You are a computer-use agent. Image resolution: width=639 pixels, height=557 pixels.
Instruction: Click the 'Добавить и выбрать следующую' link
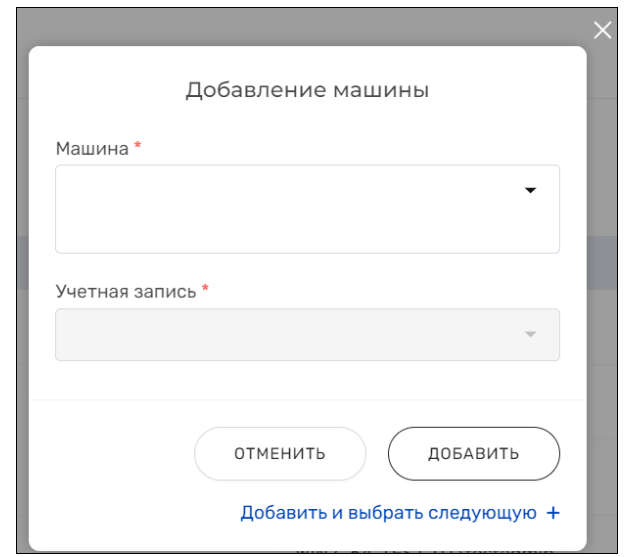pos(389,513)
